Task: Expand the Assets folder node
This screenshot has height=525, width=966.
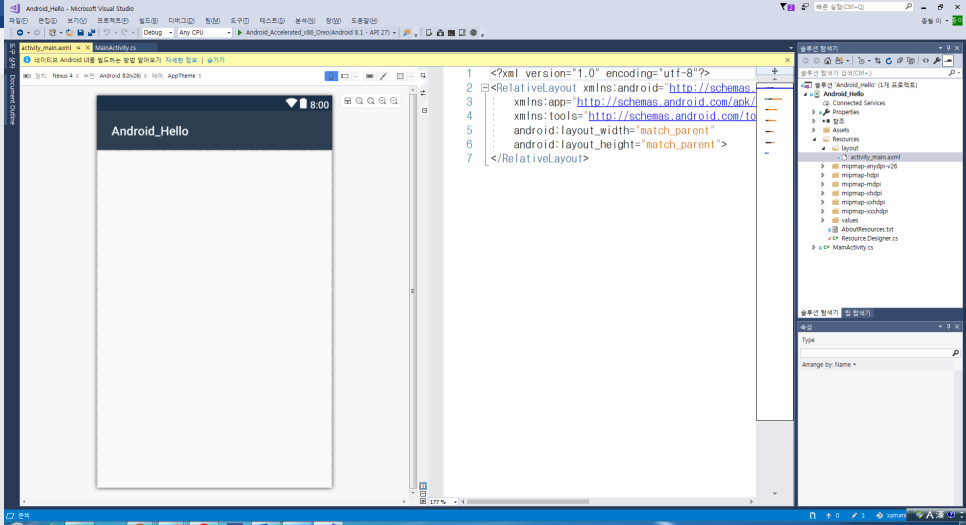Action: (814, 130)
